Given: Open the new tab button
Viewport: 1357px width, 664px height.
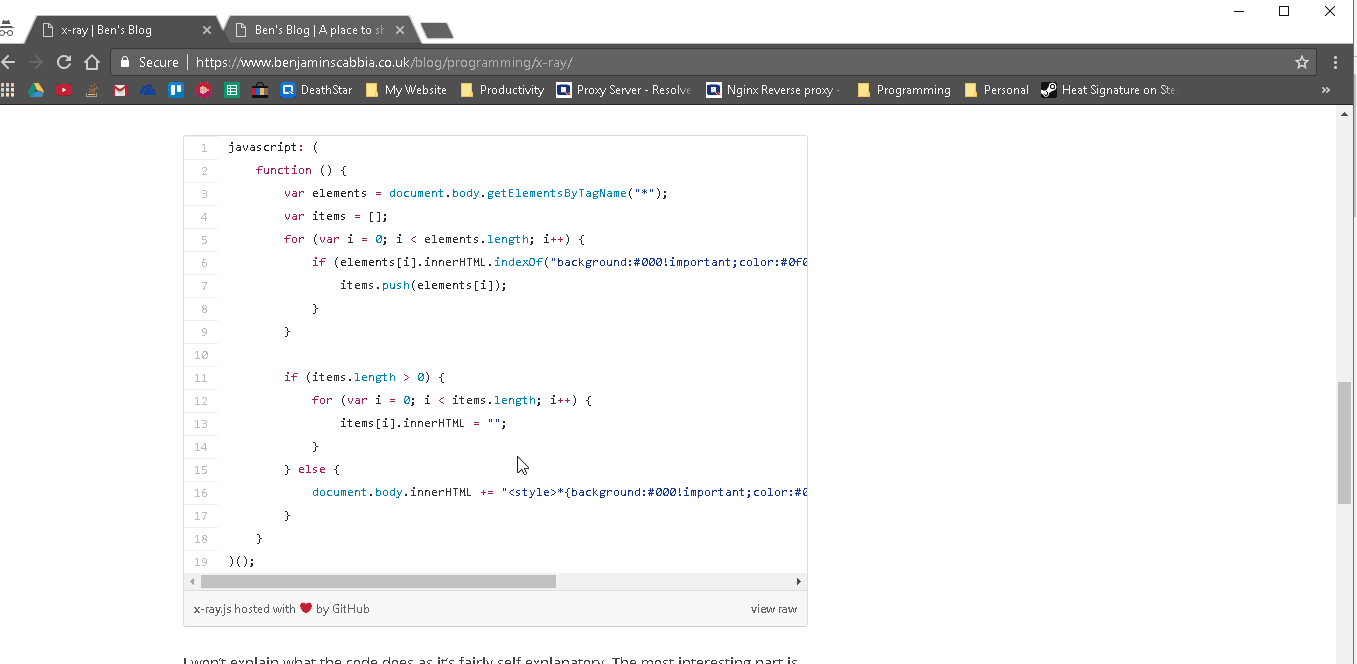Looking at the screenshot, I should pos(437,31).
